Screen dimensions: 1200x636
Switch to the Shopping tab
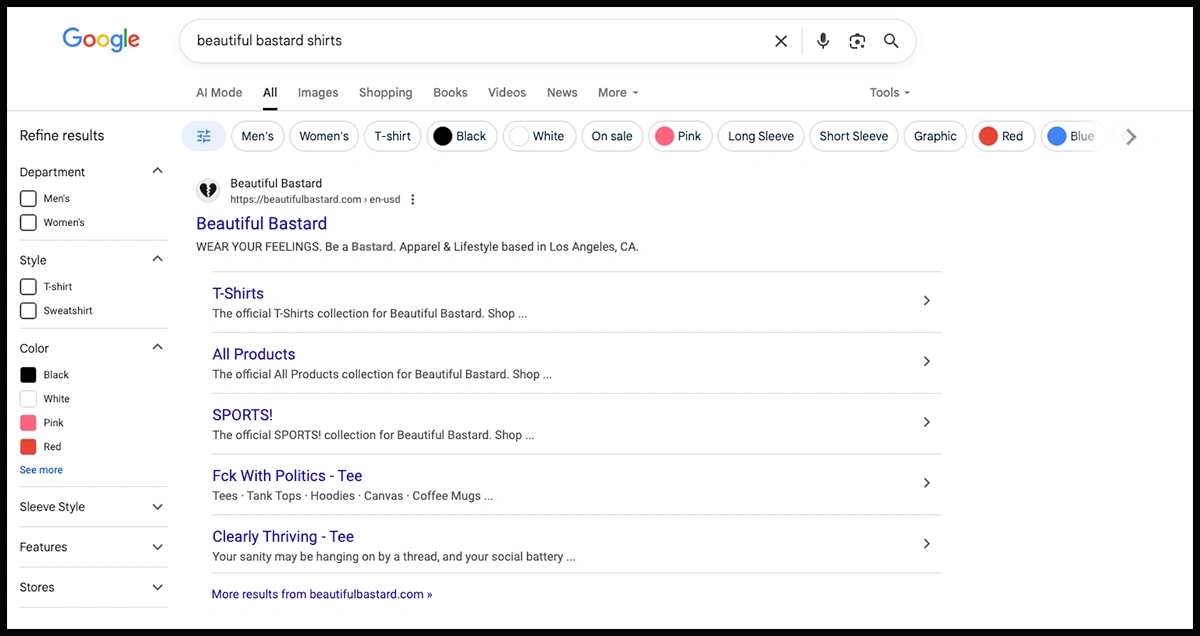pos(385,92)
